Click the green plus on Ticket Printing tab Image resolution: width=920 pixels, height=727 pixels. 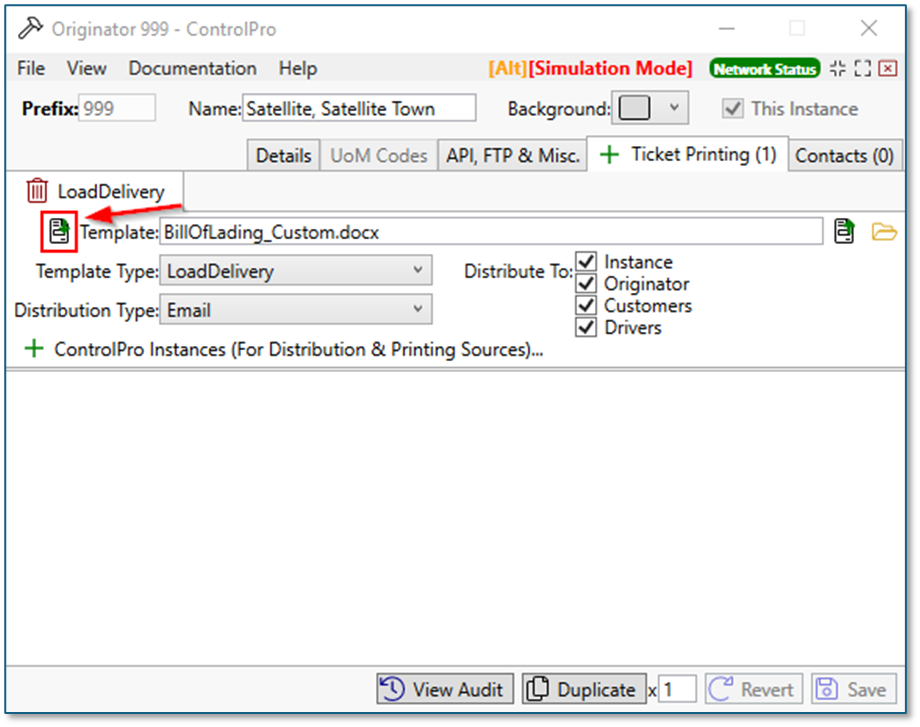[x=609, y=155]
